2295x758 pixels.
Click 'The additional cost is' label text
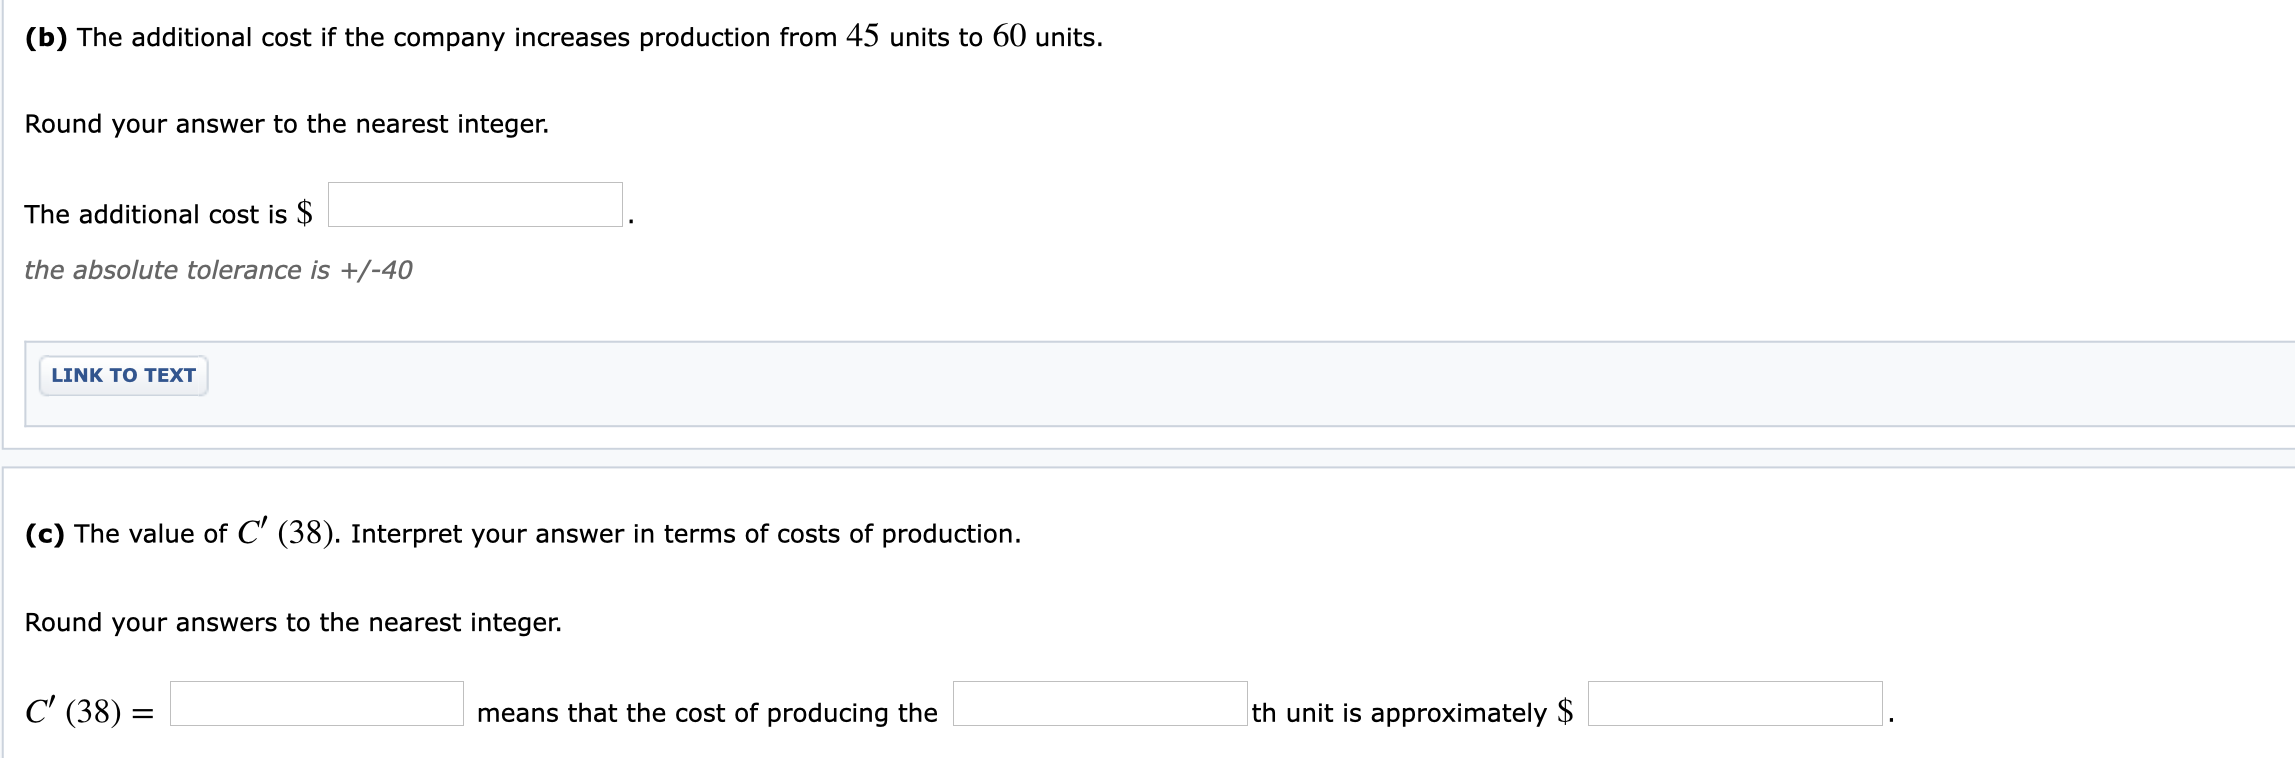pyautogui.click(x=160, y=212)
